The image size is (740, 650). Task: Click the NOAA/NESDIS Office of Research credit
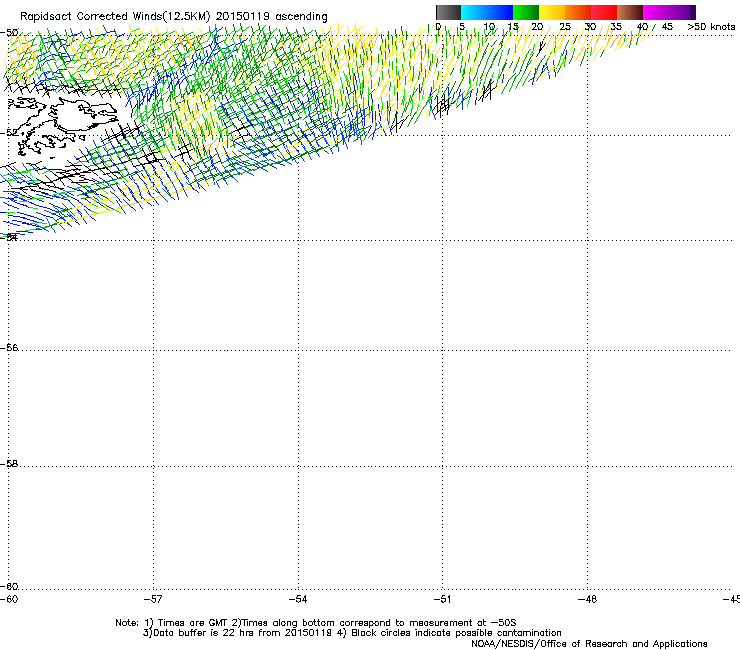pos(589,644)
